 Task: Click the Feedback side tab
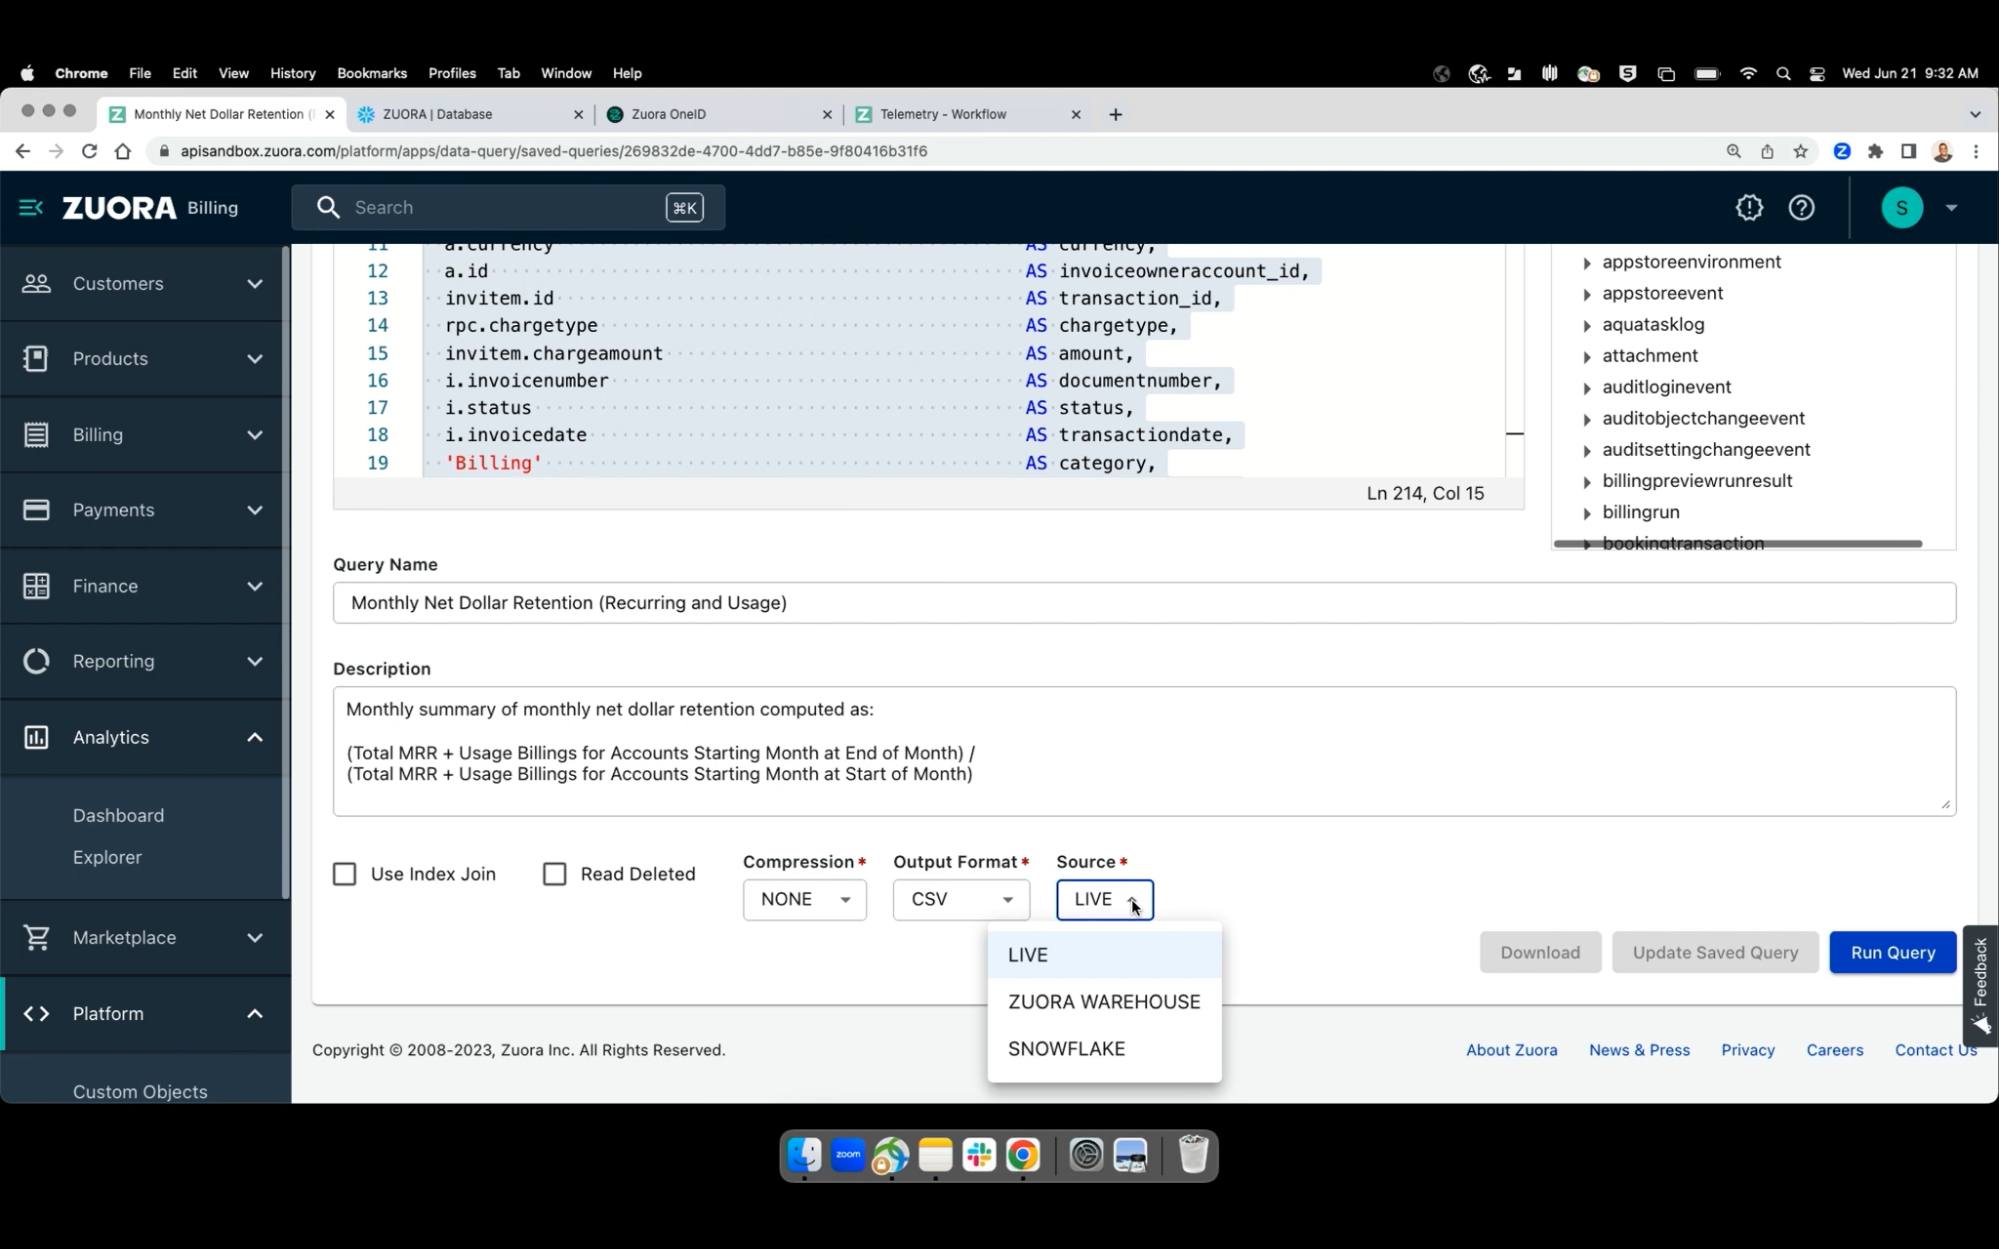1980,985
